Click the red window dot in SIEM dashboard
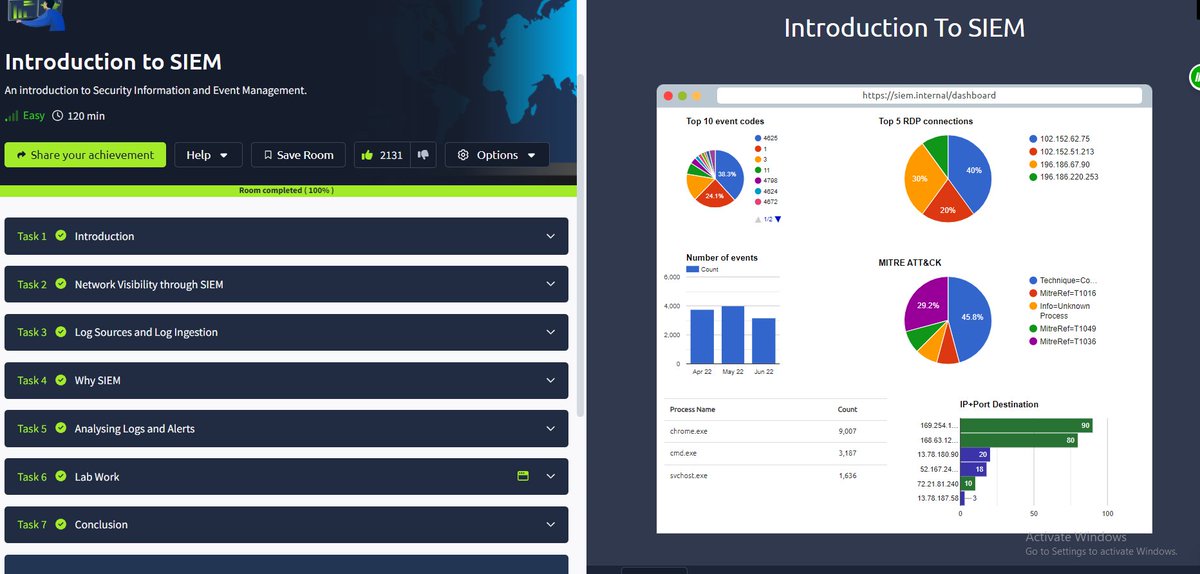The width and height of the screenshot is (1200, 574). (x=668, y=96)
